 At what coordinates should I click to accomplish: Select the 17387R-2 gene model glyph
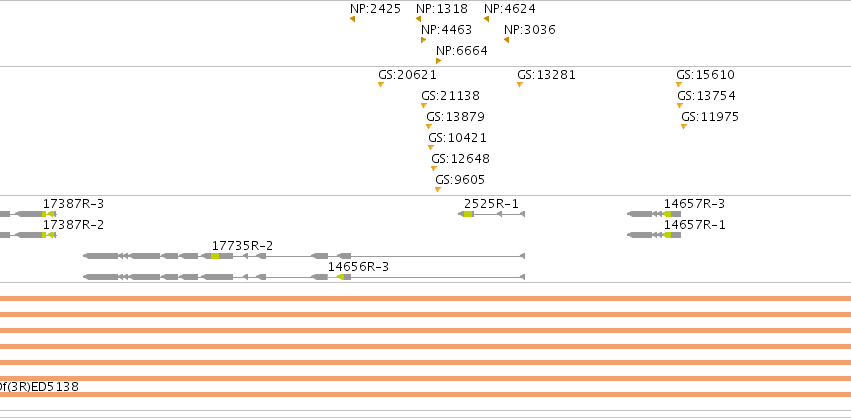click(x=27, y=235)
